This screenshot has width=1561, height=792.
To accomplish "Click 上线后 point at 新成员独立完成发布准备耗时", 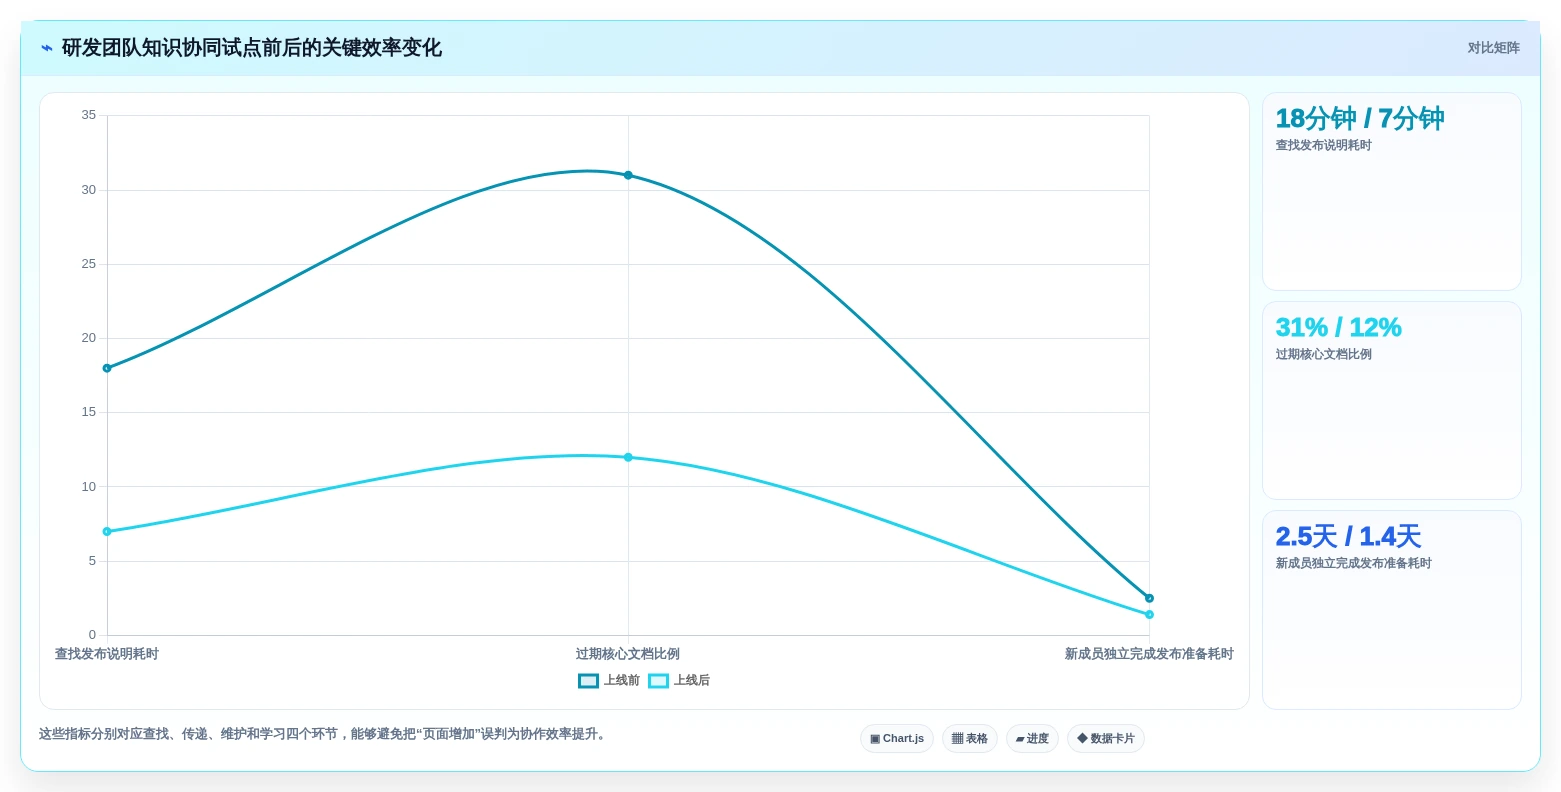I will click(x=1149, y=614).
